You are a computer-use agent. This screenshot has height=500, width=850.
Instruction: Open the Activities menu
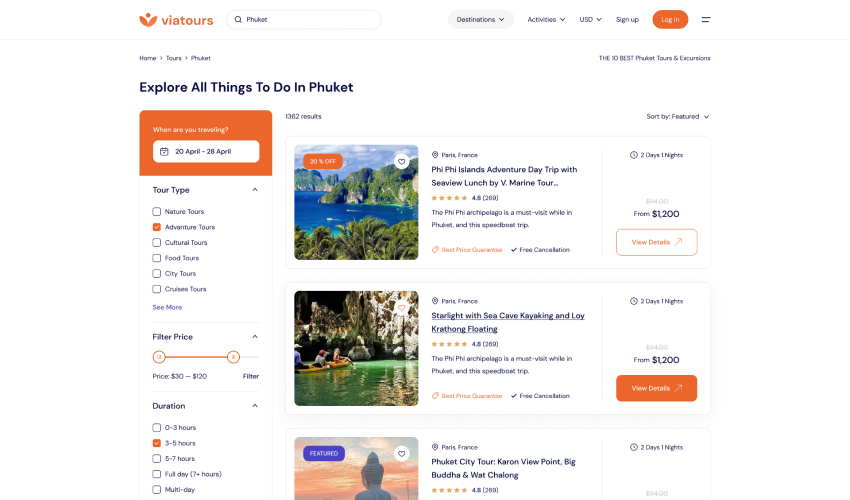[x=546, y=19]
